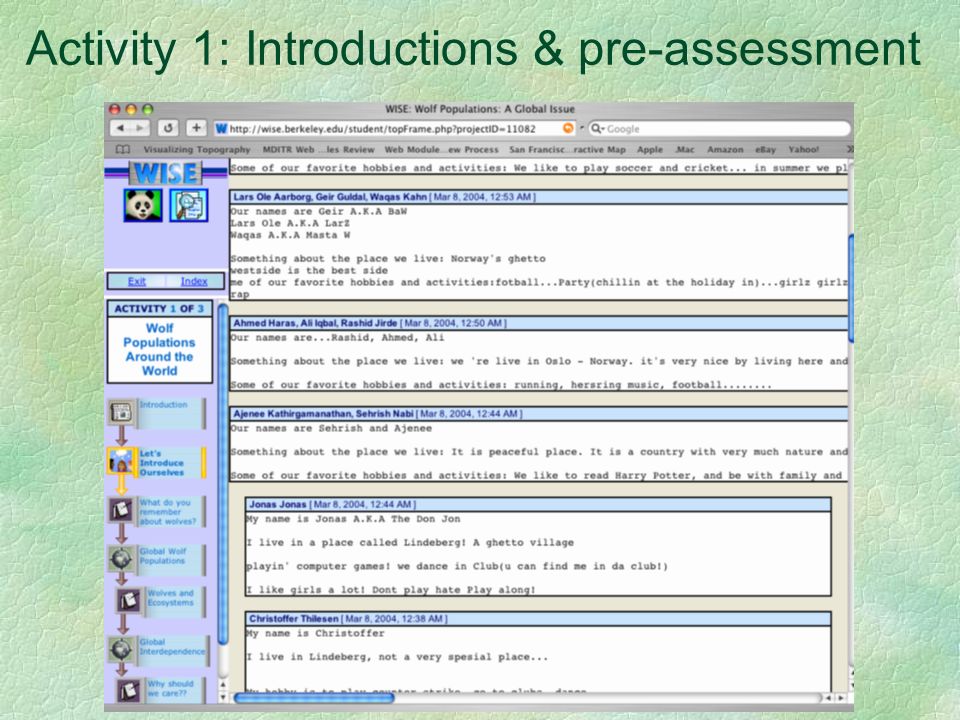Click the Google search magnifier icon
Image resolution: width=960 pixels, height=720 pixels.
coord(596,129)
